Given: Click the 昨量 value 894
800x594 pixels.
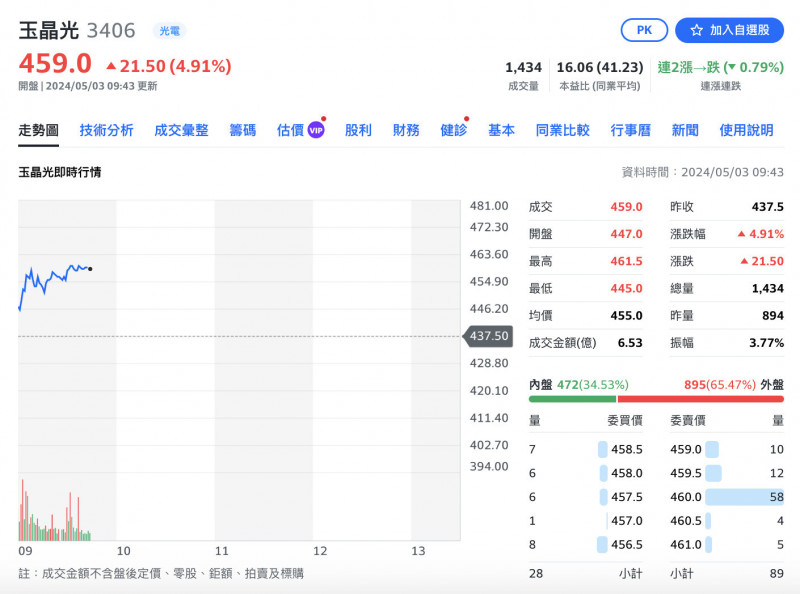Looking at the screenshot, I should (x=773, y=315).
